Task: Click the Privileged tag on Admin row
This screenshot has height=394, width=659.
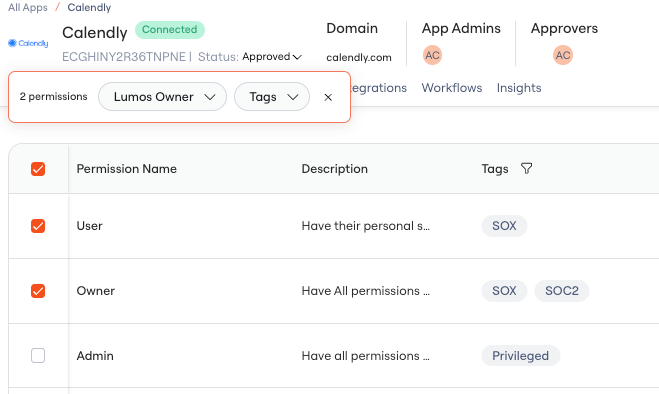Action: [520, 356]
